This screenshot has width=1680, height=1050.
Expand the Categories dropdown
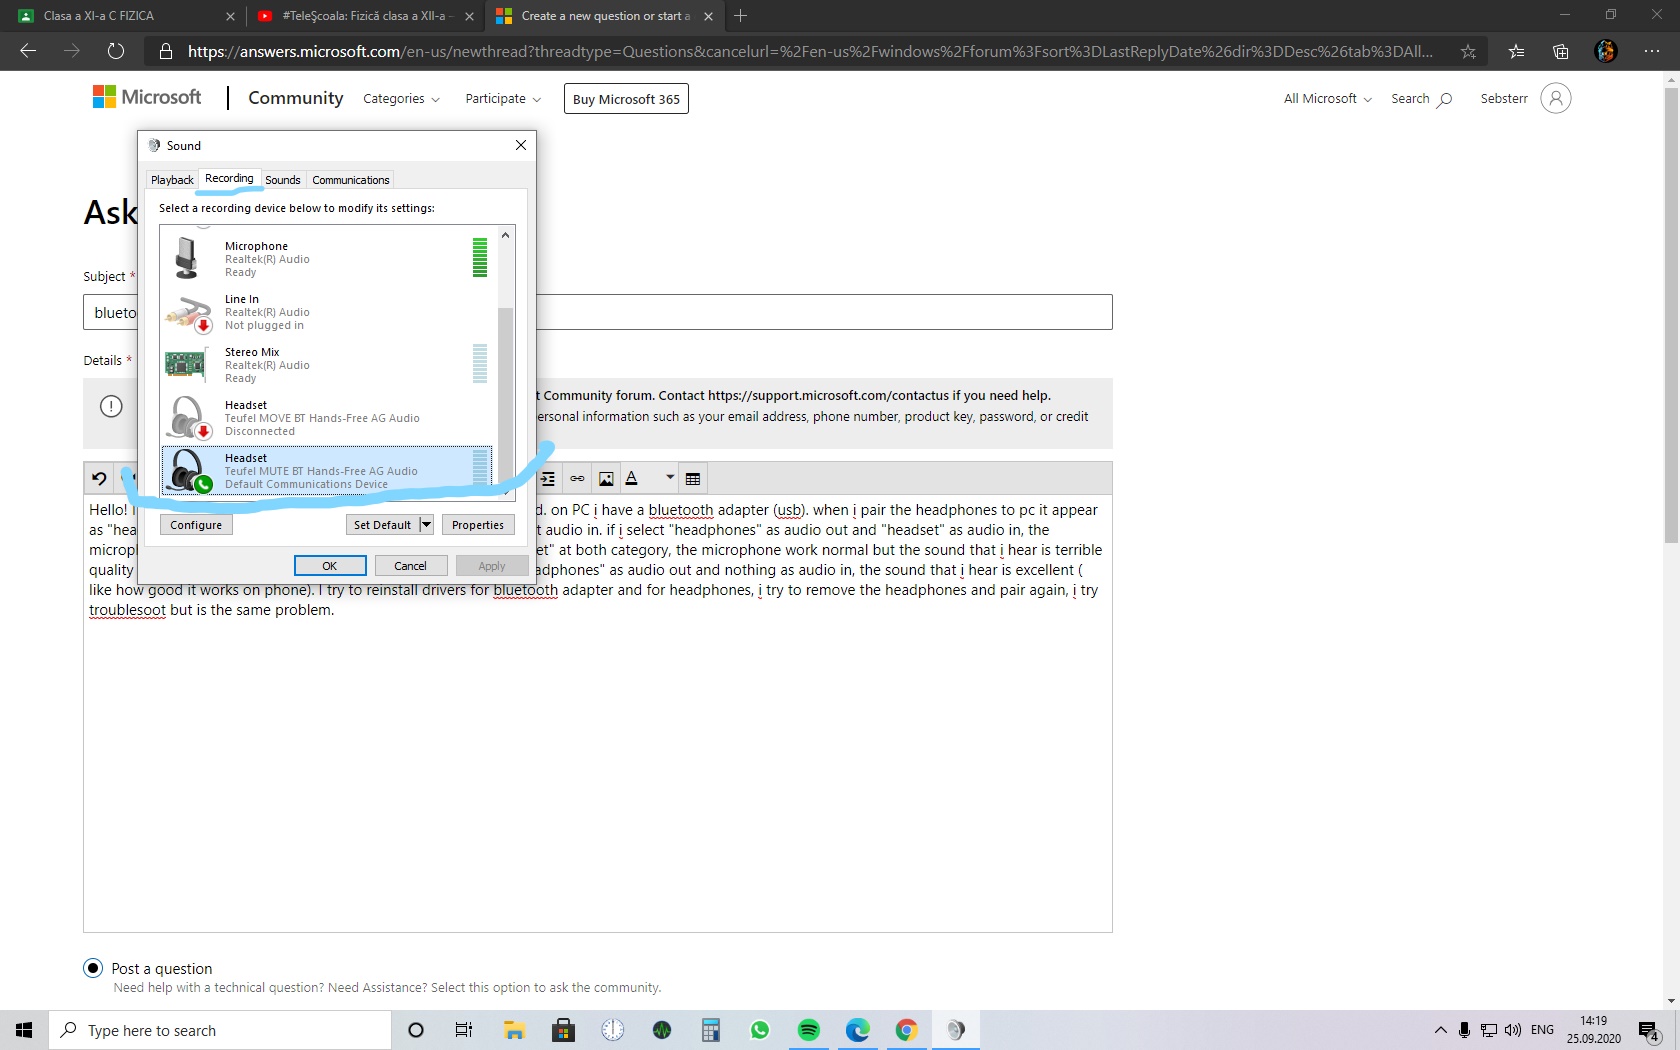(401, 99)
